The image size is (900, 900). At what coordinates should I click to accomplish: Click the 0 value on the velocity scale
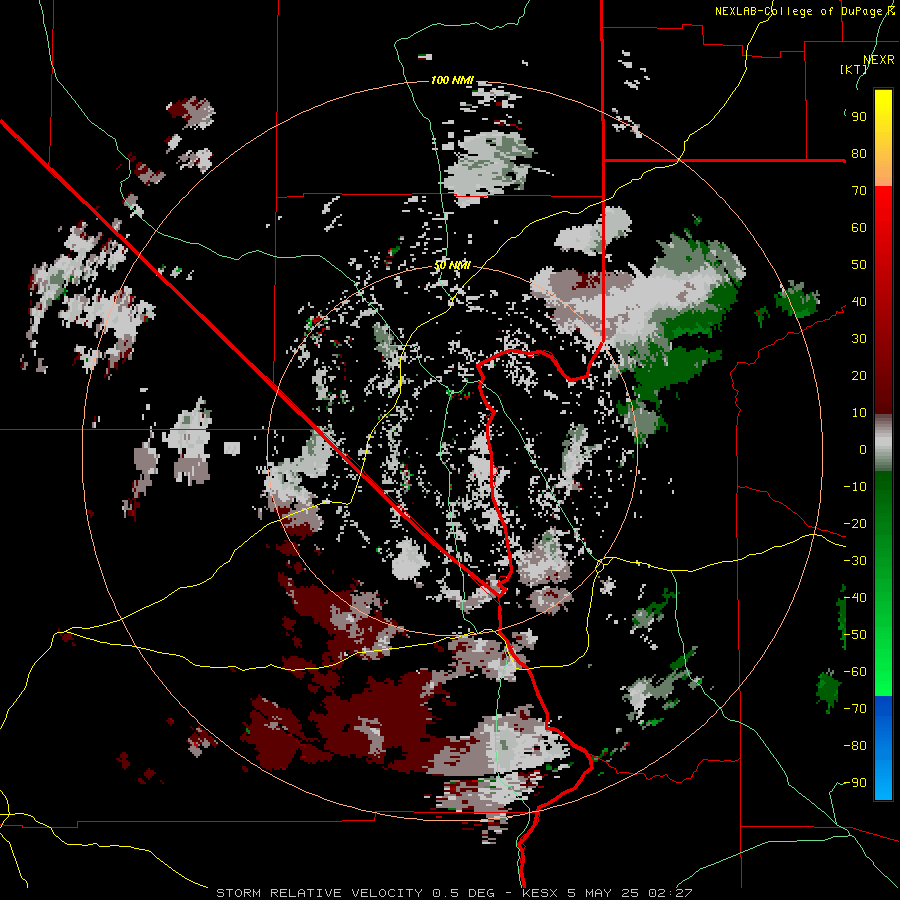click(x=863, y=450)
